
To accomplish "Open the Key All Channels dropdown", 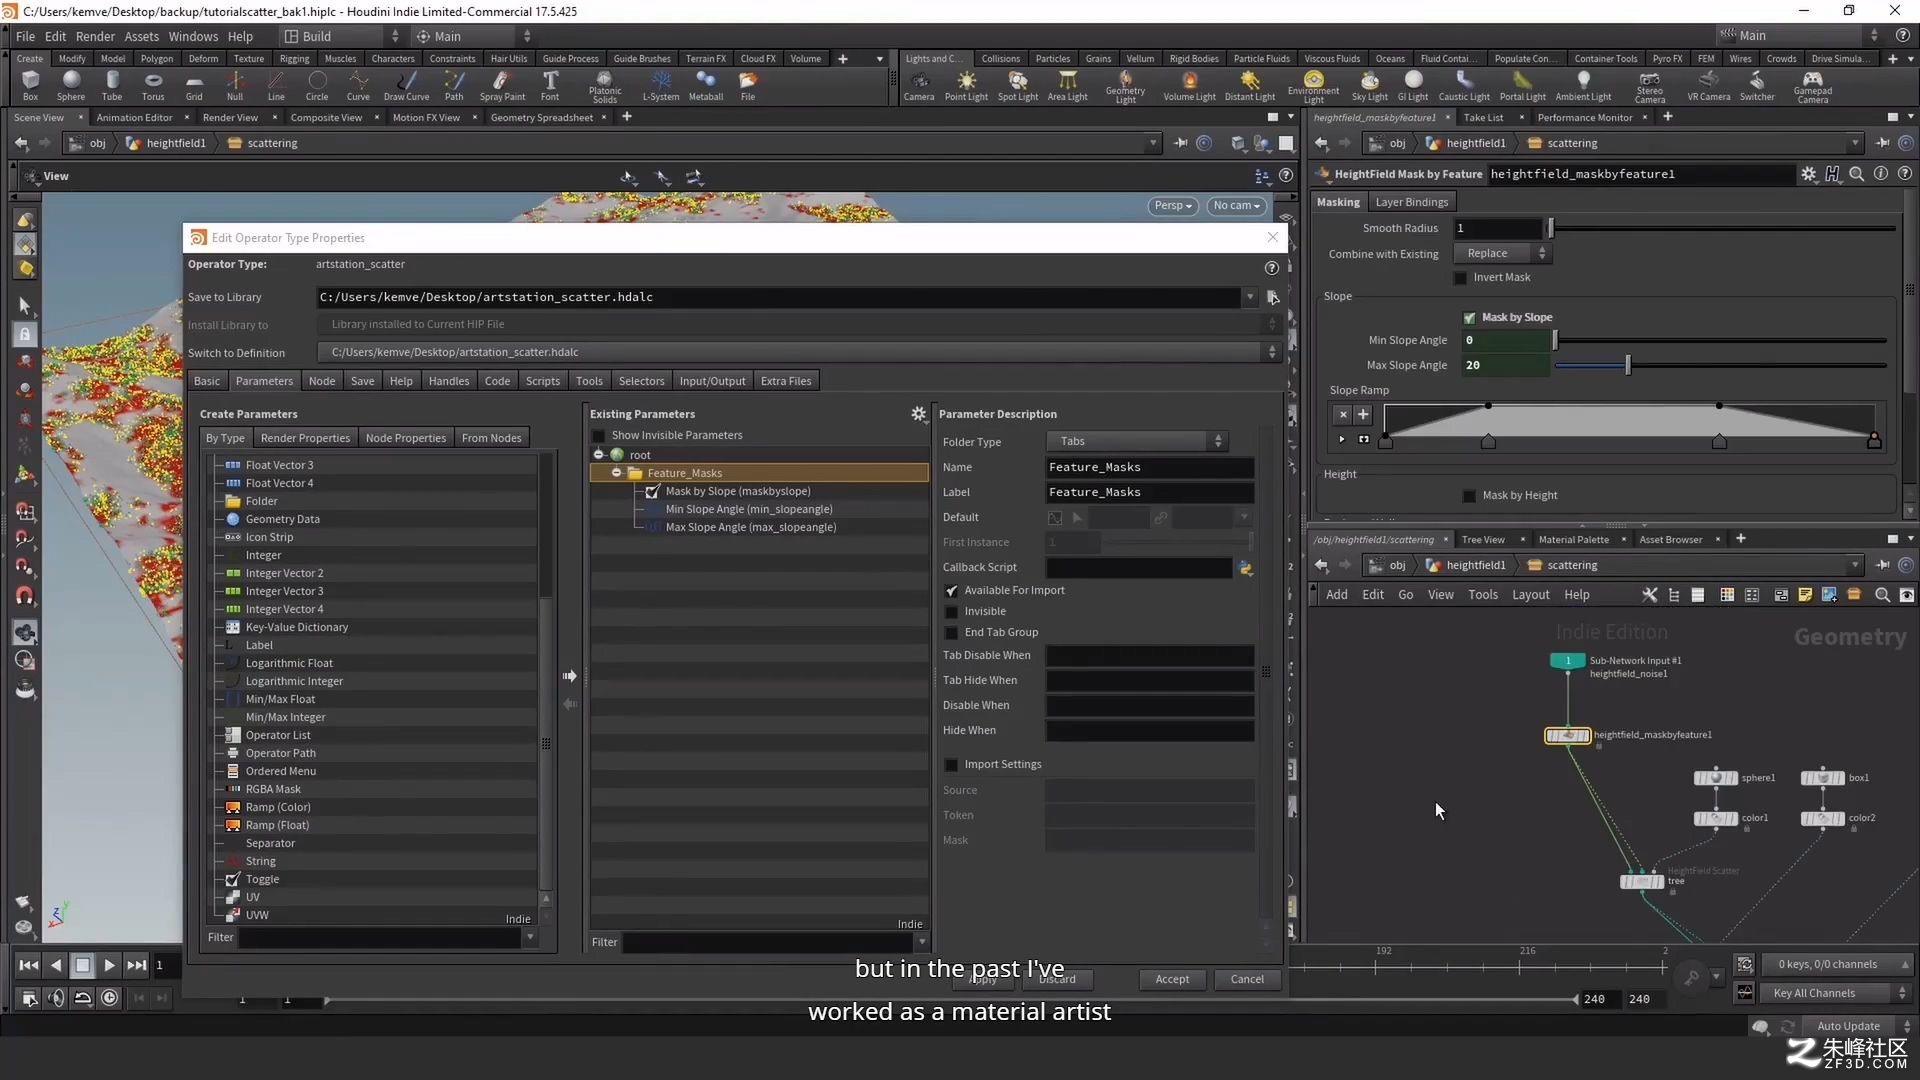I will [x=1837, y=993].
